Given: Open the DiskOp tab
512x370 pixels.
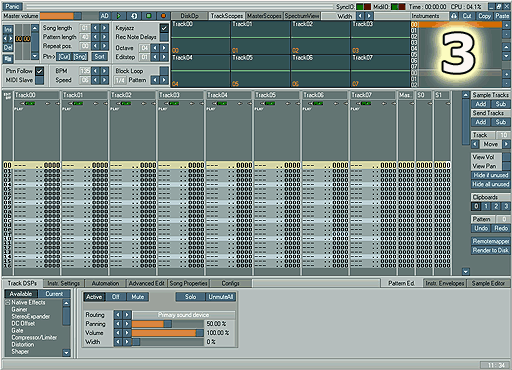Looking at the screenshot, I should pyautogui.click(x=189, y=16).
